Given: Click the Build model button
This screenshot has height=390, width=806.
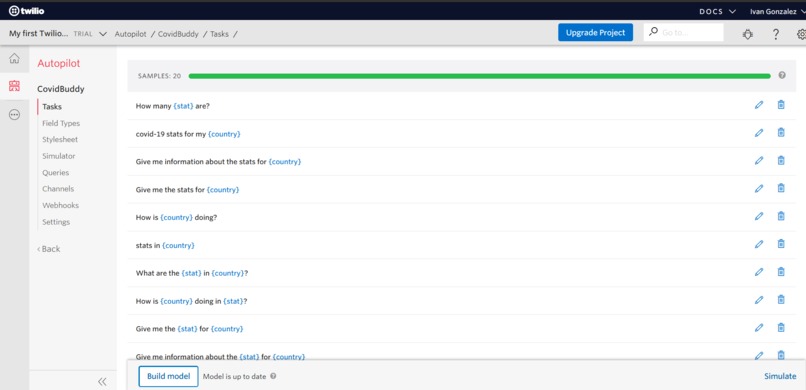Looking at the screenshot, I should (168, 376).
